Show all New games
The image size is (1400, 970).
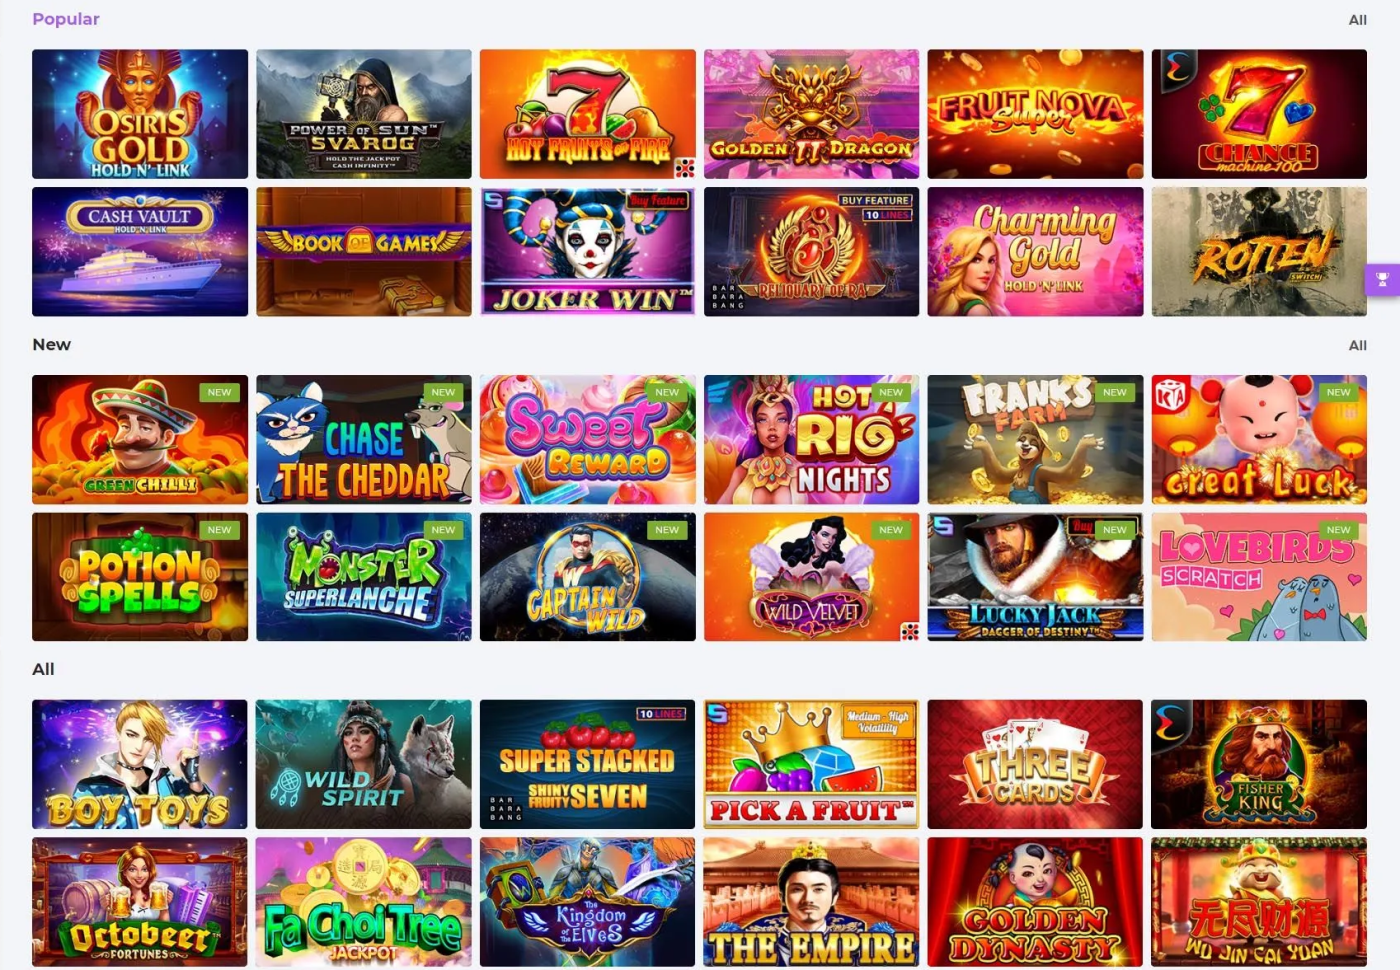(1357, 345)
